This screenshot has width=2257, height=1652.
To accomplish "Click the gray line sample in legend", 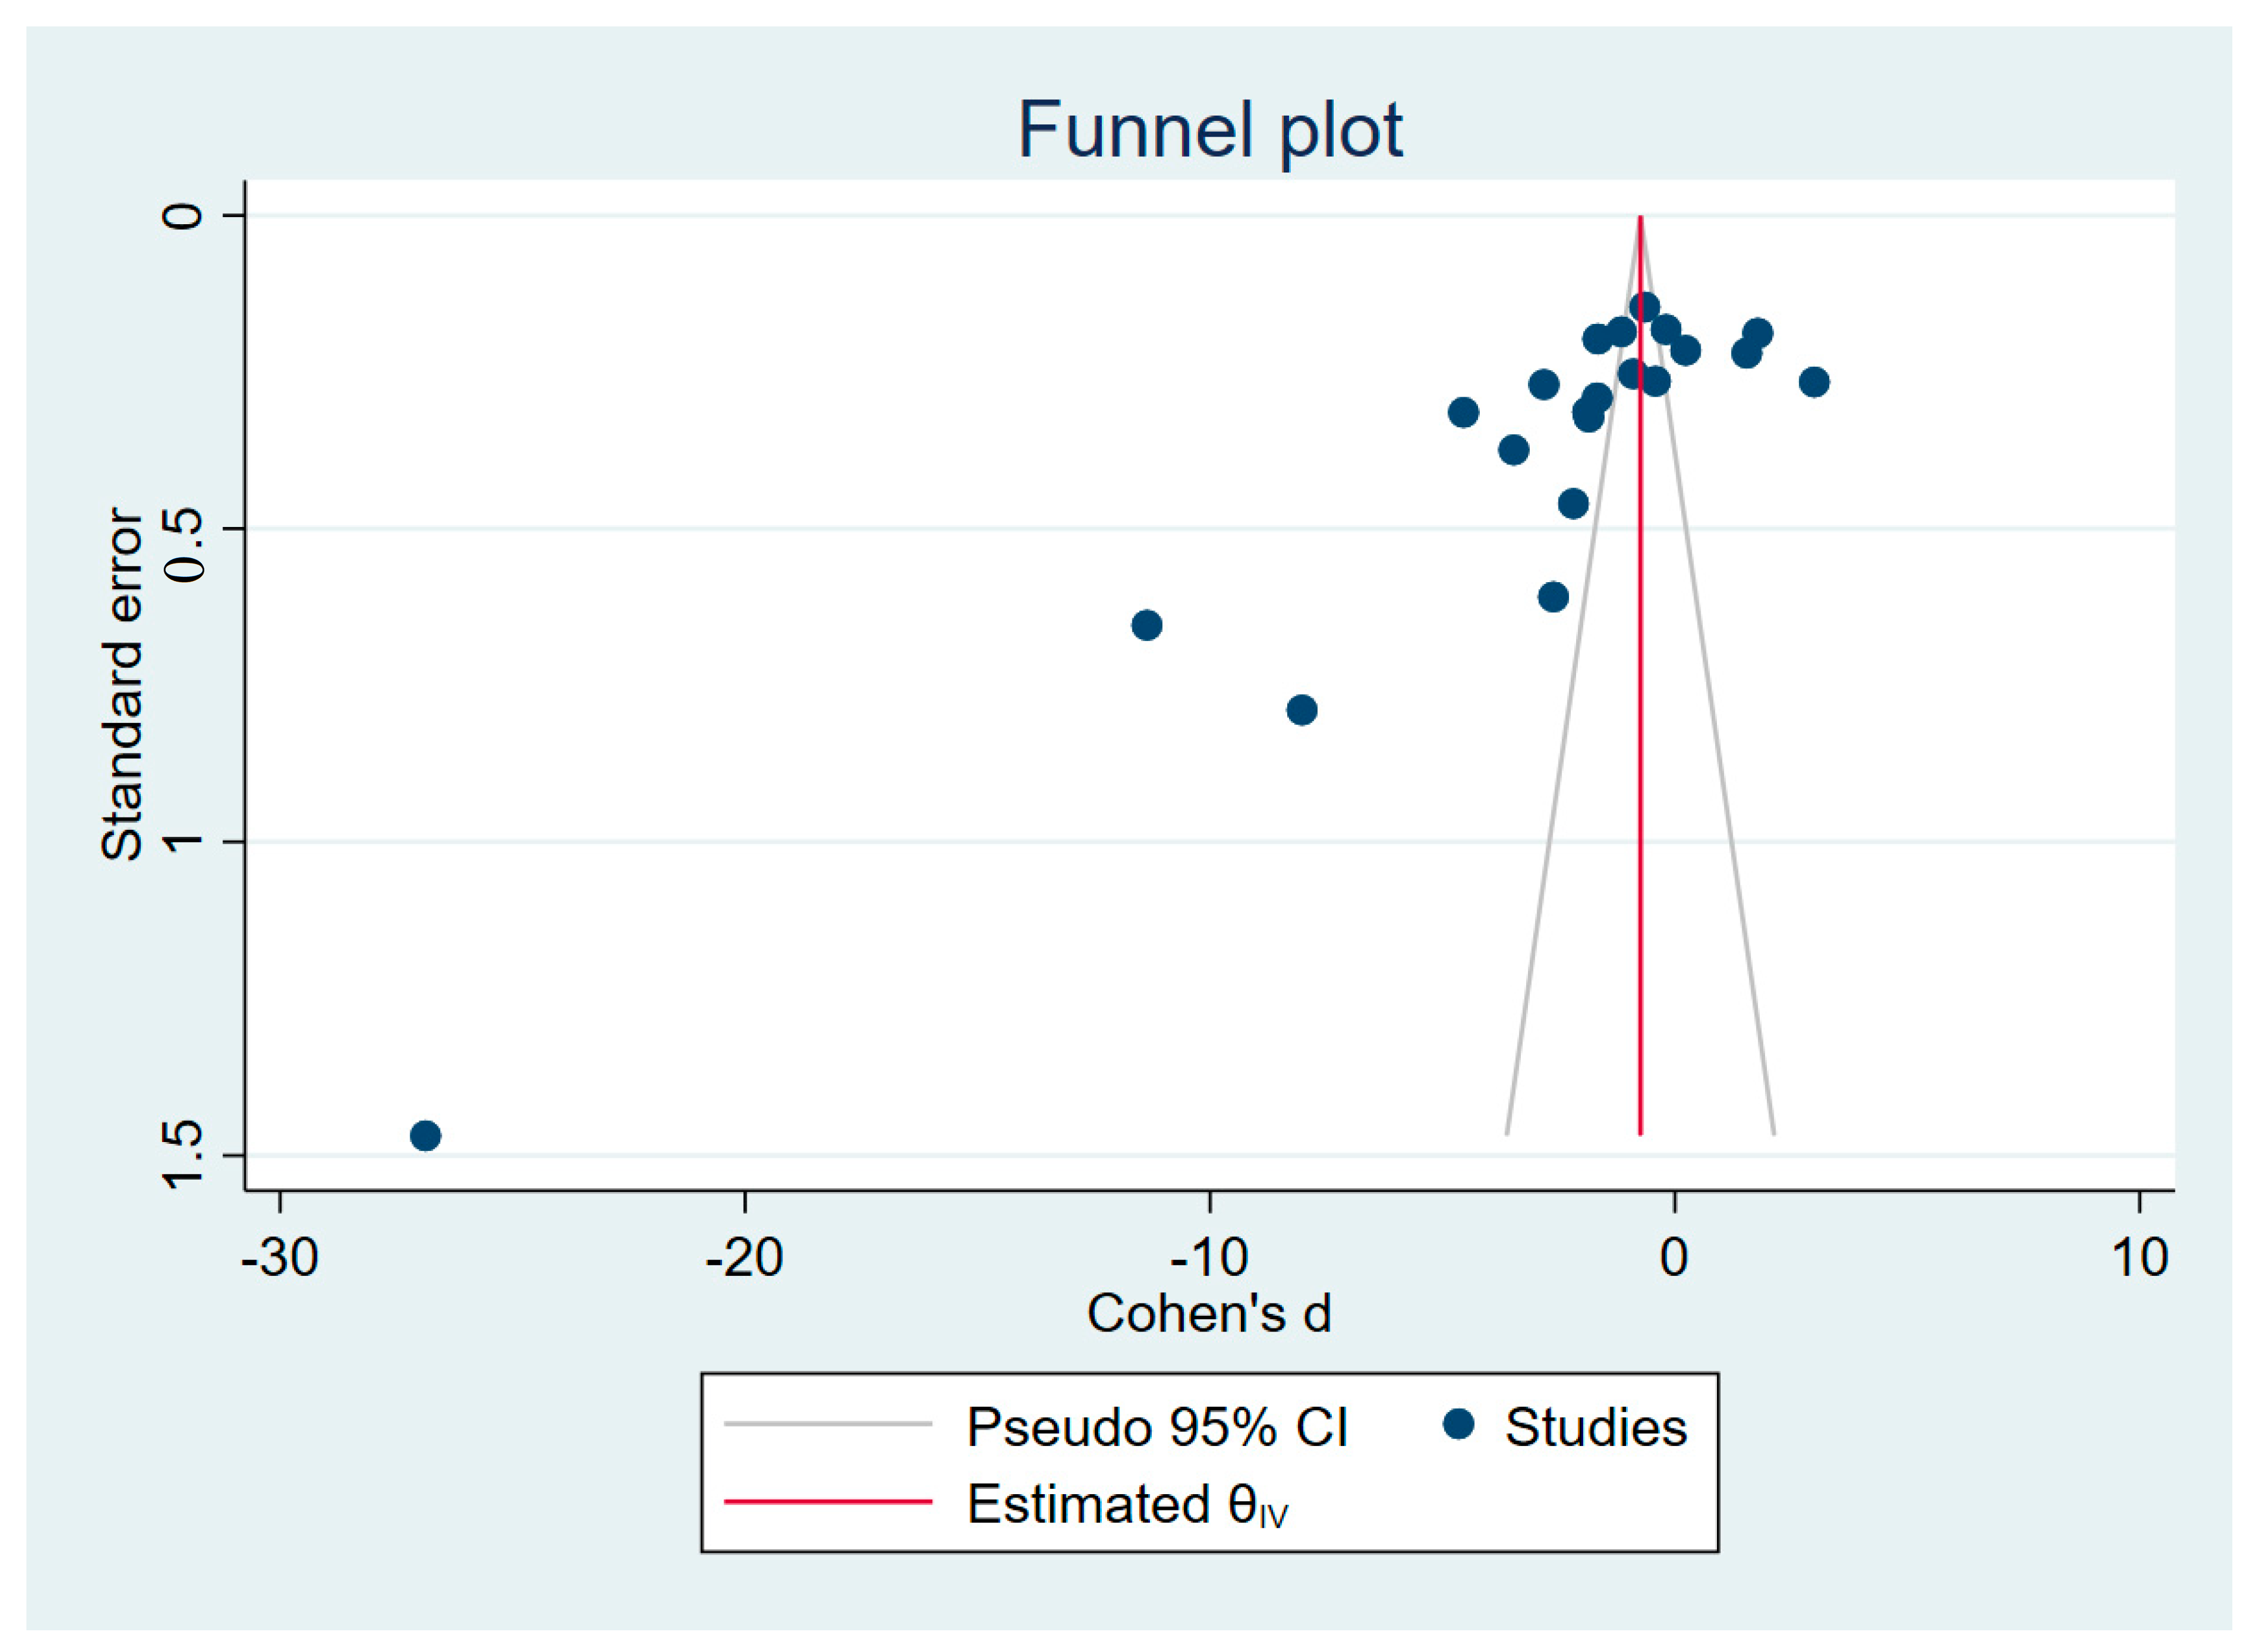I will (x=827, y=1424).
